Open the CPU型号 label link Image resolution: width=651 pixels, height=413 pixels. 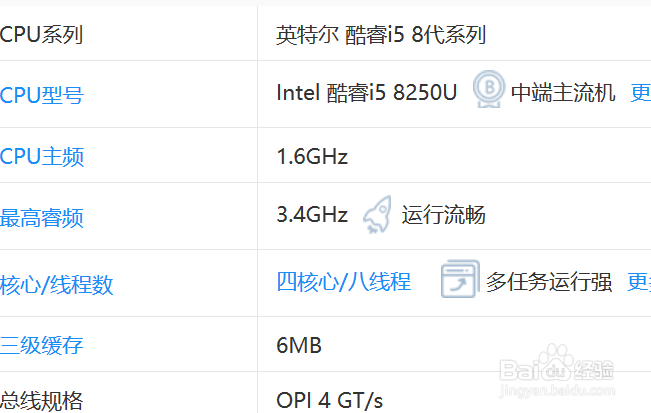point(42,95)
